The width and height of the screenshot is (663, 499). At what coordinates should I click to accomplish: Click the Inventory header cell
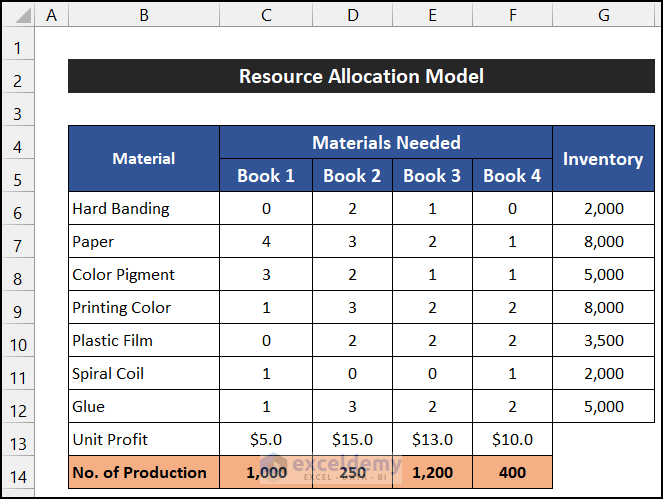604,159
